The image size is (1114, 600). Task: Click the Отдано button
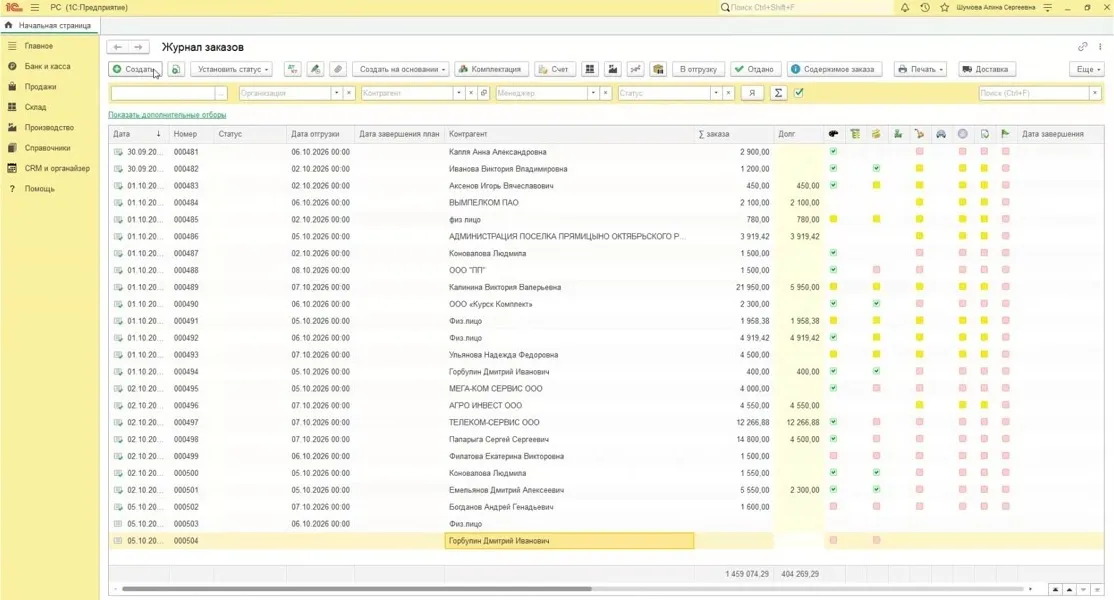[x=755, y=70]
